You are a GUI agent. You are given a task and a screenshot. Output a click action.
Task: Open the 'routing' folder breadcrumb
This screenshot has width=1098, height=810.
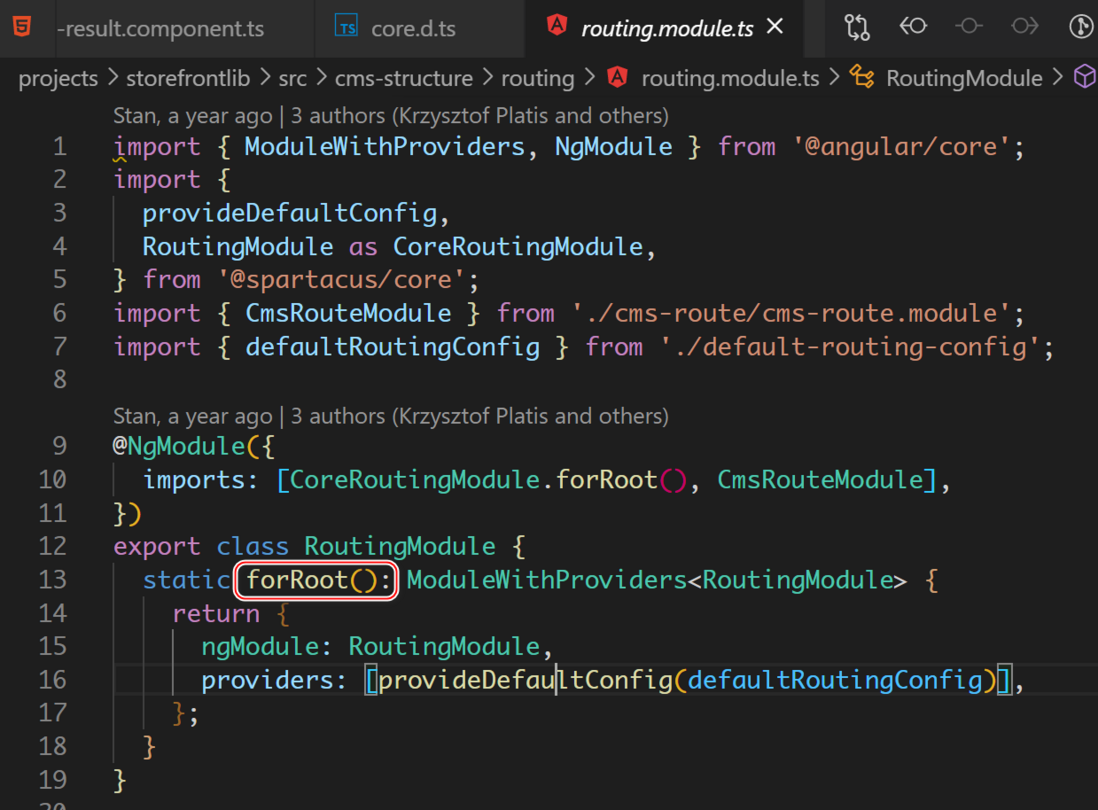(538, 78)
